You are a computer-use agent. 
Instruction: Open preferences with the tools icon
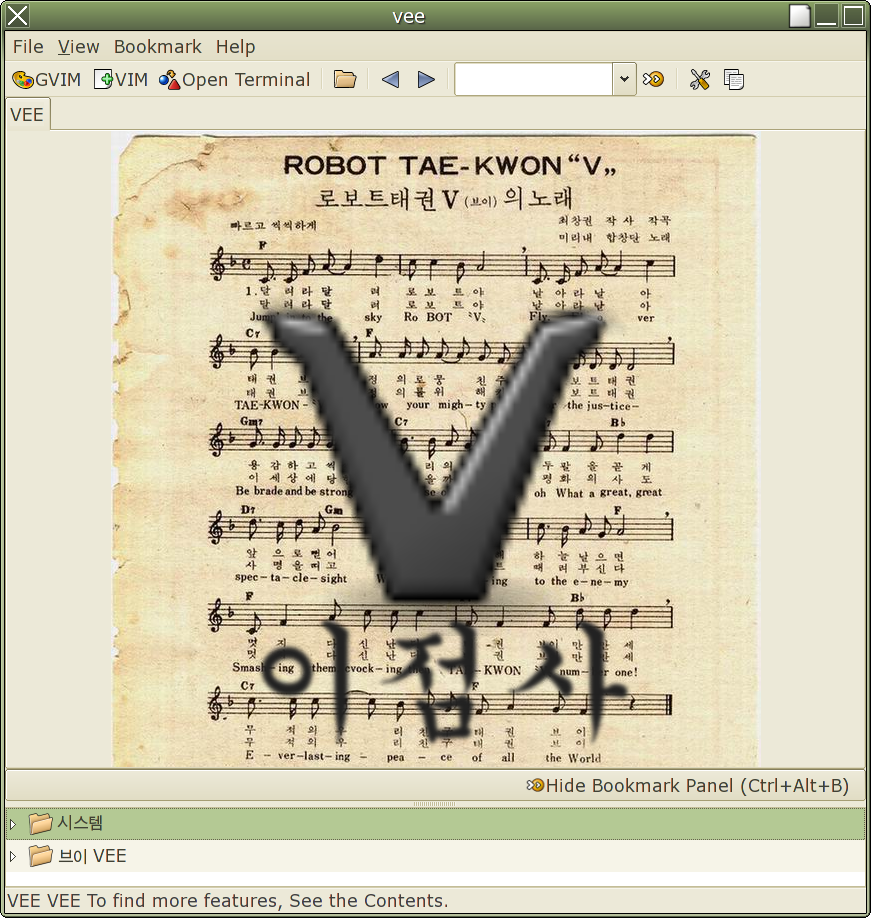tap(699, 80)
